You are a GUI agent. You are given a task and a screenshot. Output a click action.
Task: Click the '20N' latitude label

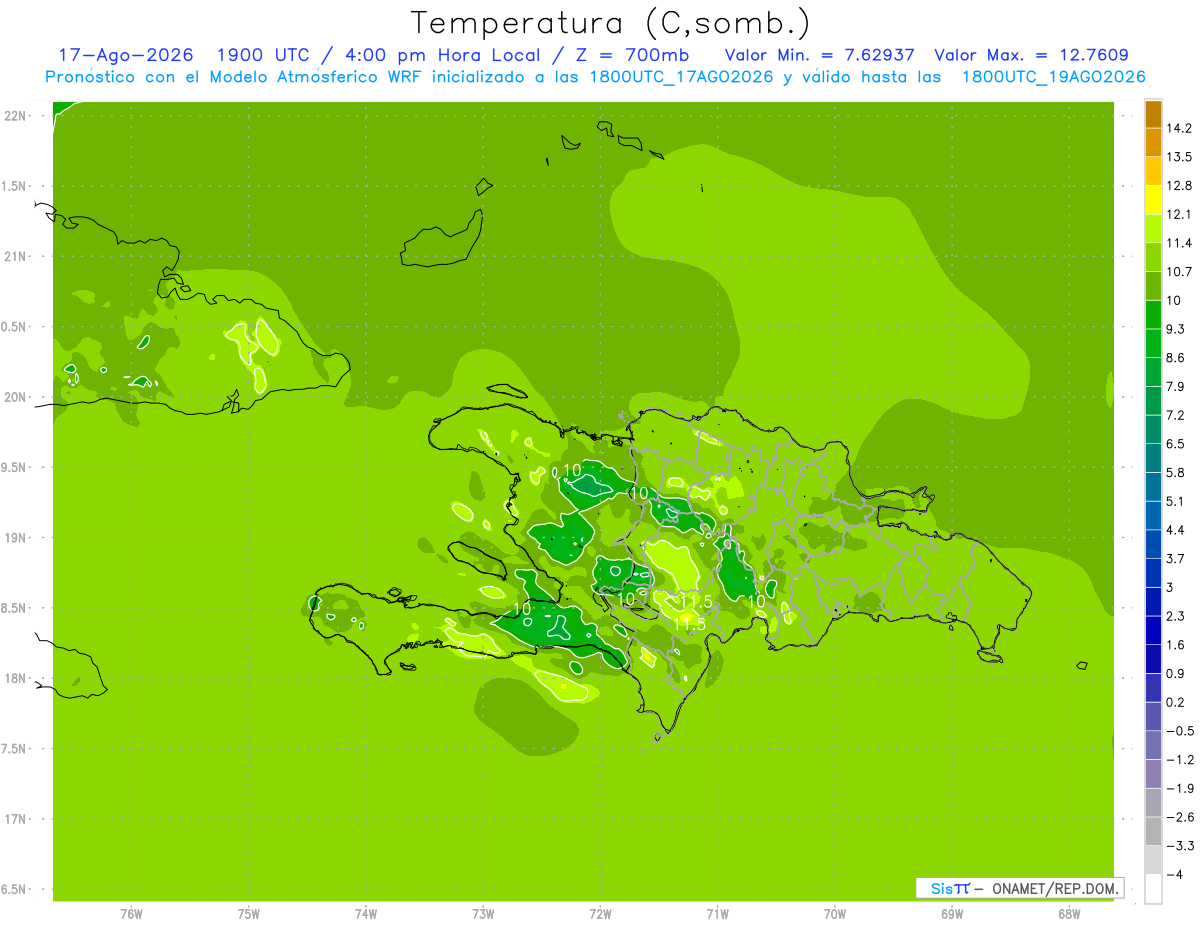15,397
